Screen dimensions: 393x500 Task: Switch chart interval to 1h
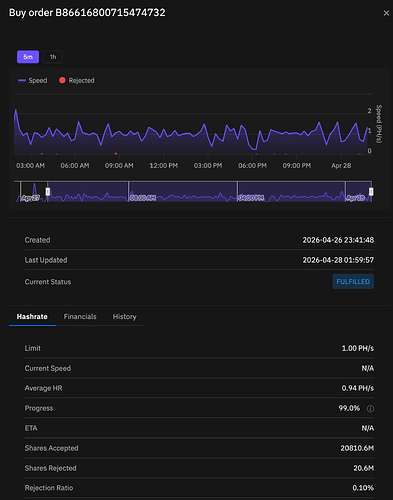(53, 57)
